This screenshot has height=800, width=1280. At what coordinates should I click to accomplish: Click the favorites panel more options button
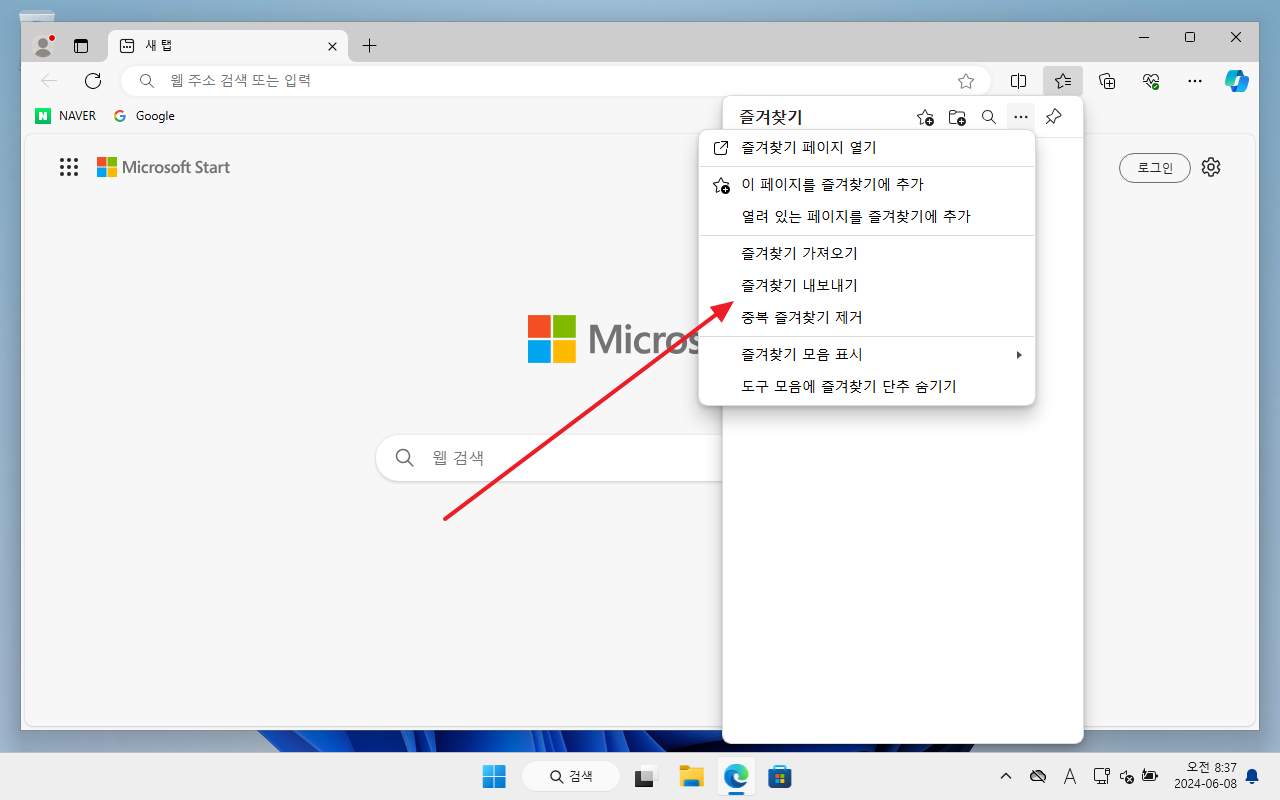(1021, 117)
